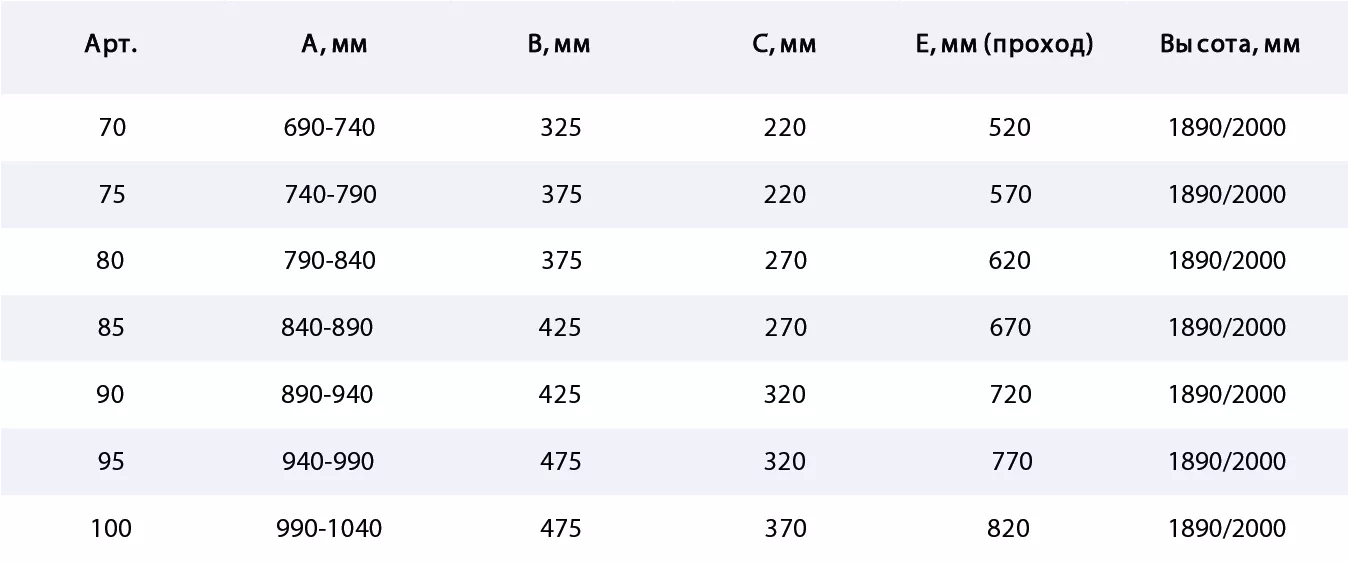This screenshot has width=1348, height=562.
Task: Click the "Арт." column header
Action: click(111, 45)
